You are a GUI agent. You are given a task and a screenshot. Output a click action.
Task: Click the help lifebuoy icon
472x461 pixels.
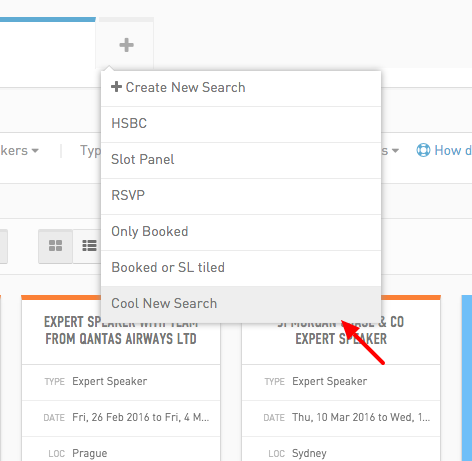click(x=423, y=150)
